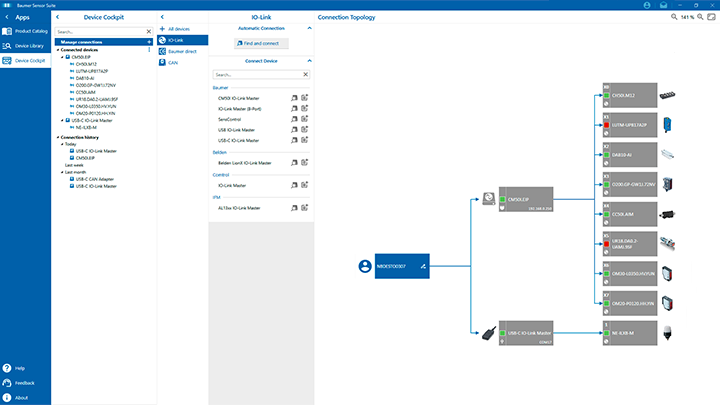Open the Feedback section
Screen dimensions: 720x405
[x=18, y=383]
